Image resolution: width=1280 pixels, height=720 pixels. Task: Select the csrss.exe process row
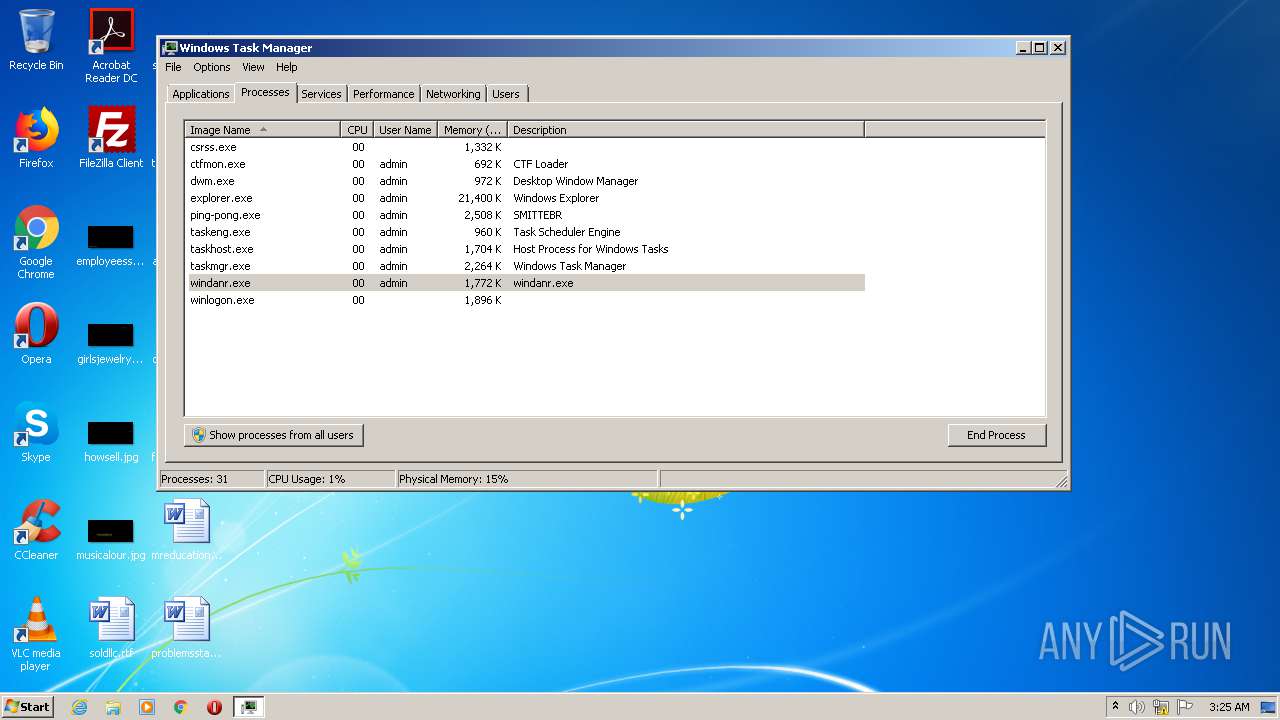tap(525, 147)
